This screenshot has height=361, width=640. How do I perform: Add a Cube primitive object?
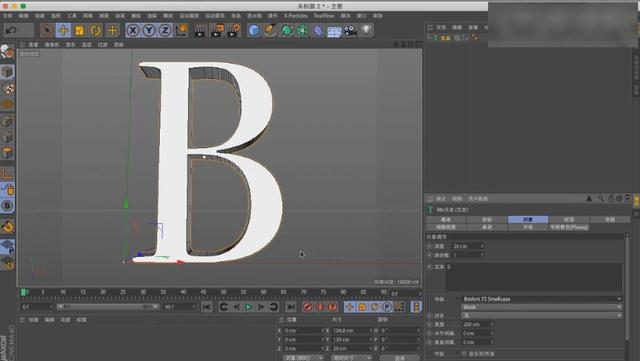(x=254, y=30)
